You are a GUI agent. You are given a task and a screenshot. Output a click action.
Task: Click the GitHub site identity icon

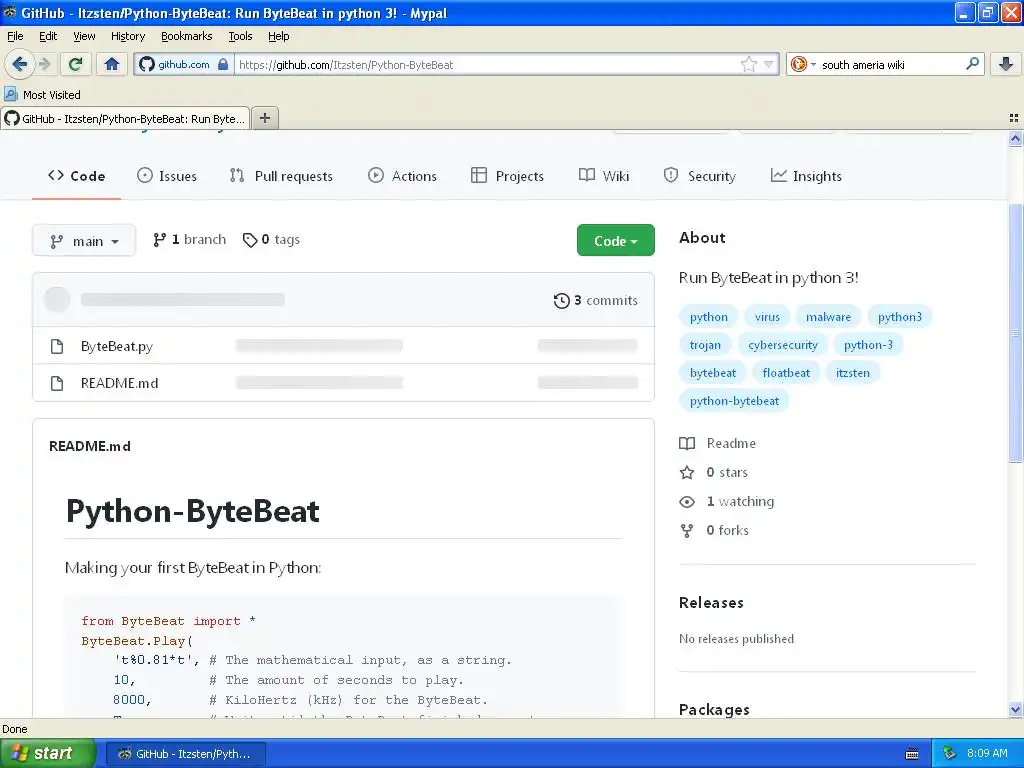pyautogui.click(x=147, y=64)
